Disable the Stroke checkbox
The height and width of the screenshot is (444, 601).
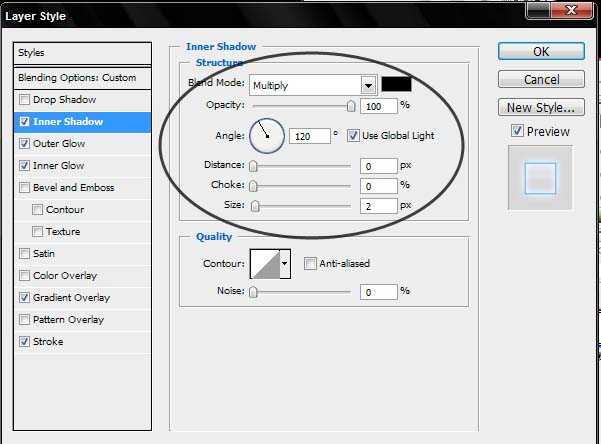(24, 341)
